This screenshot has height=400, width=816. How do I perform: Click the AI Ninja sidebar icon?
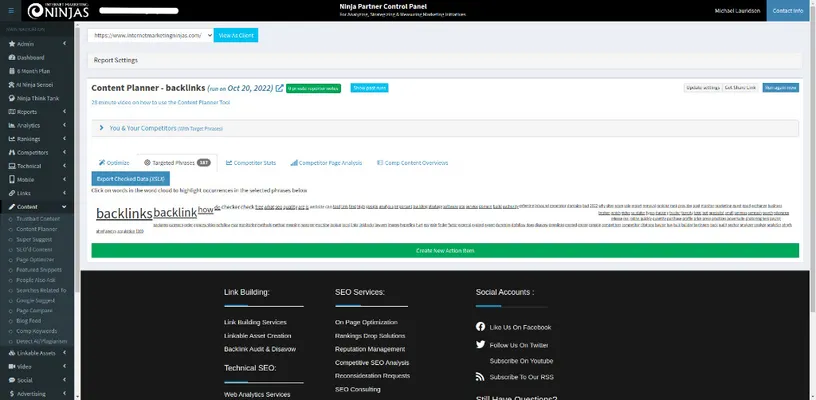click(x=10, y=85)
